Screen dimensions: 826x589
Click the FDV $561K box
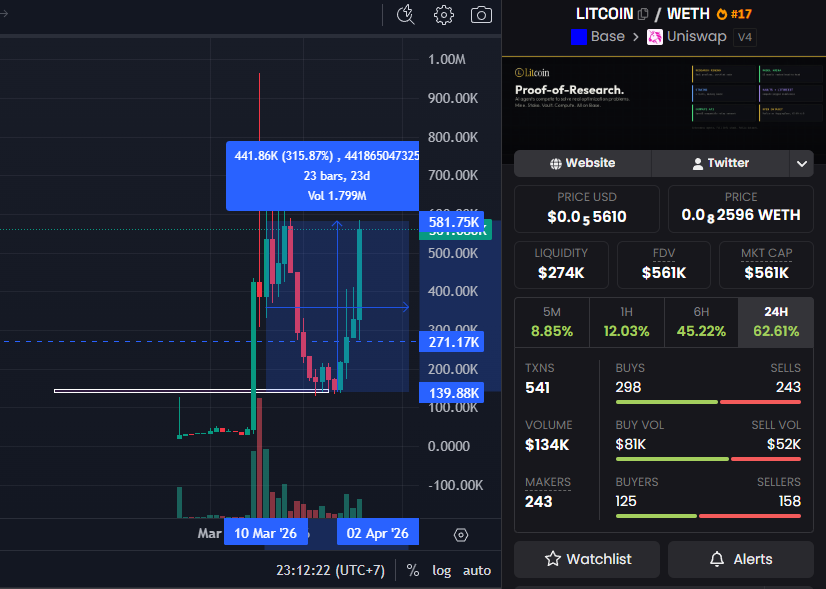pos(664,264)
